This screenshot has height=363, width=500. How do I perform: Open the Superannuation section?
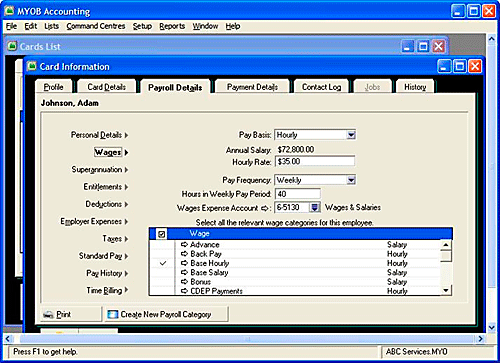100,170
